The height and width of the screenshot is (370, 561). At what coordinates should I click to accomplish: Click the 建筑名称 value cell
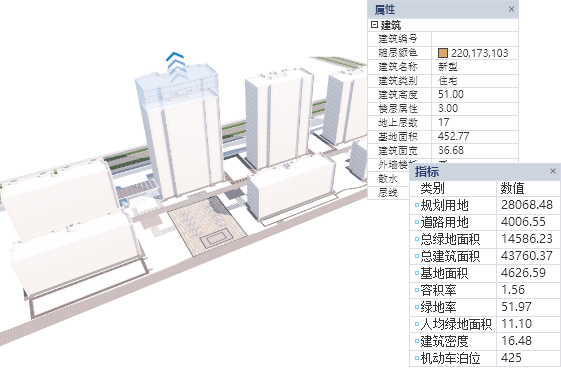pos(475,67)
